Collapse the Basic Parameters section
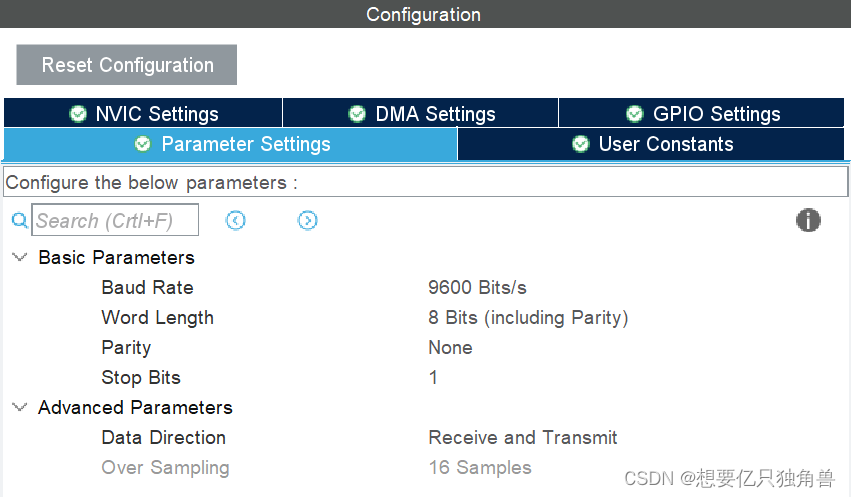 [19, 257]
